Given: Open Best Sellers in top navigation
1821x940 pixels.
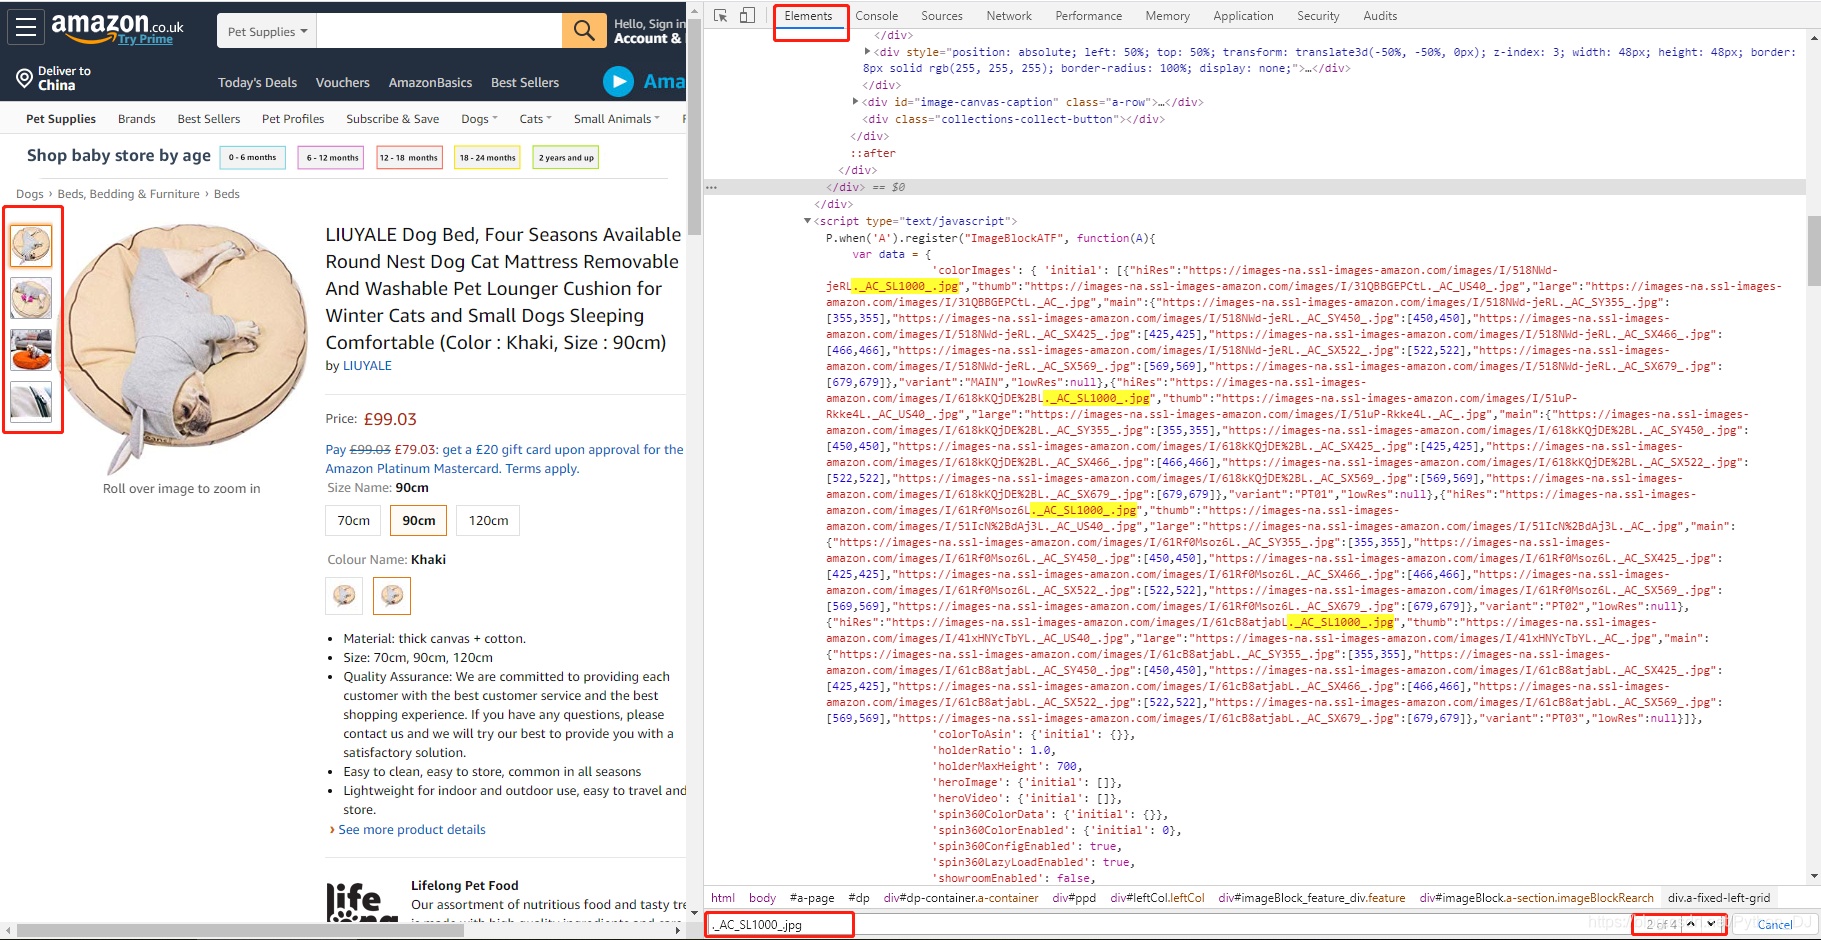Looking at the screenshot, I should [x=525, y=83].
